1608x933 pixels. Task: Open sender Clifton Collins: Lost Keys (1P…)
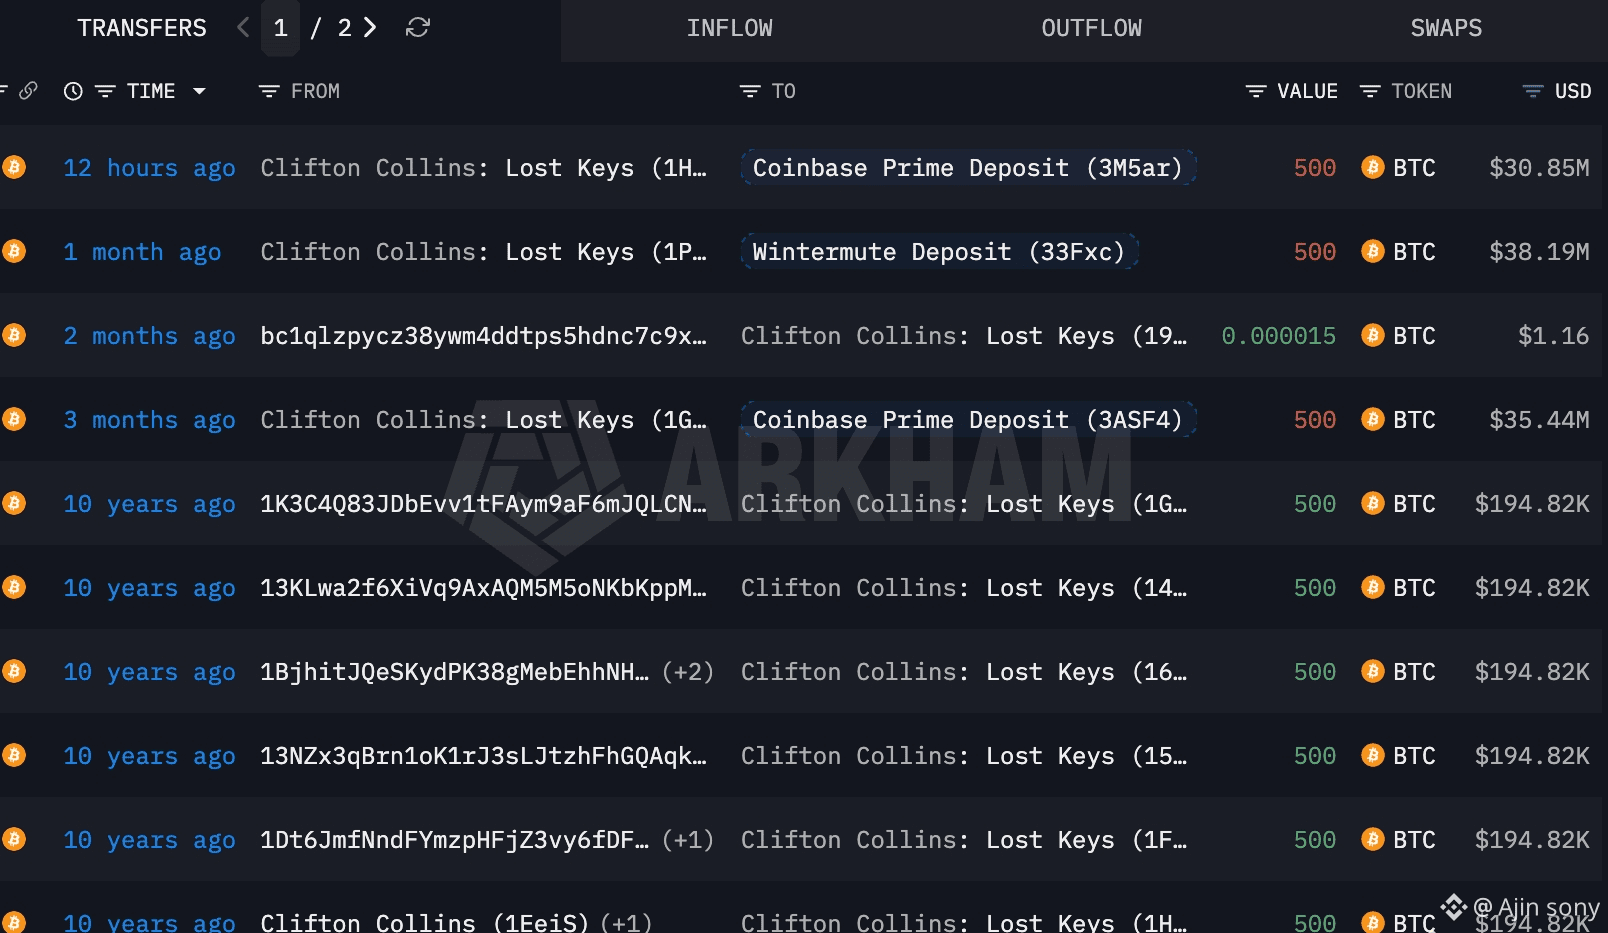coord(484,252)
